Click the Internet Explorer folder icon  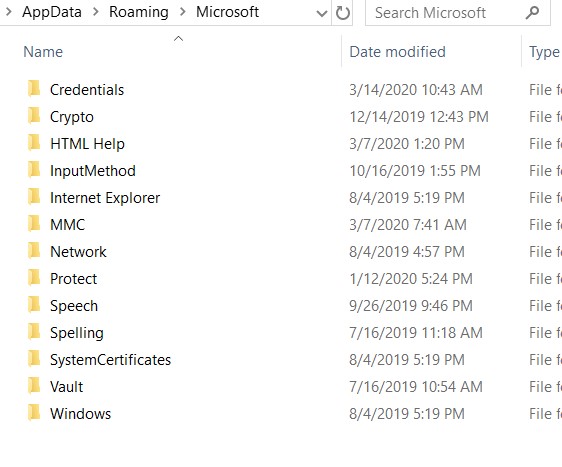[34, 197]
